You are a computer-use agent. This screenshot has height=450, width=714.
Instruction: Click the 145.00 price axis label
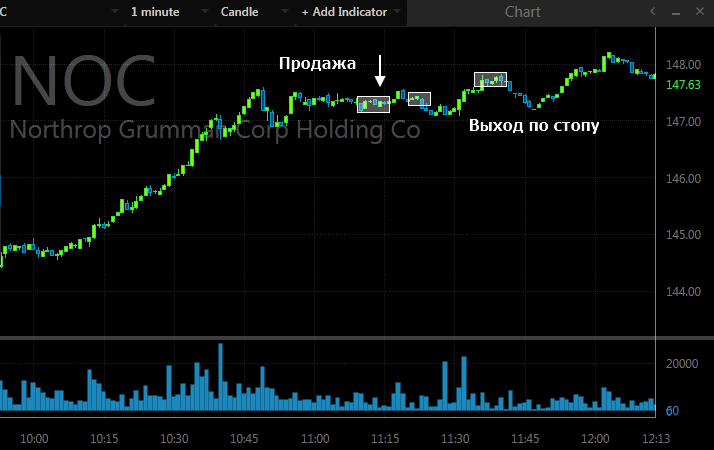click(683, 235)
